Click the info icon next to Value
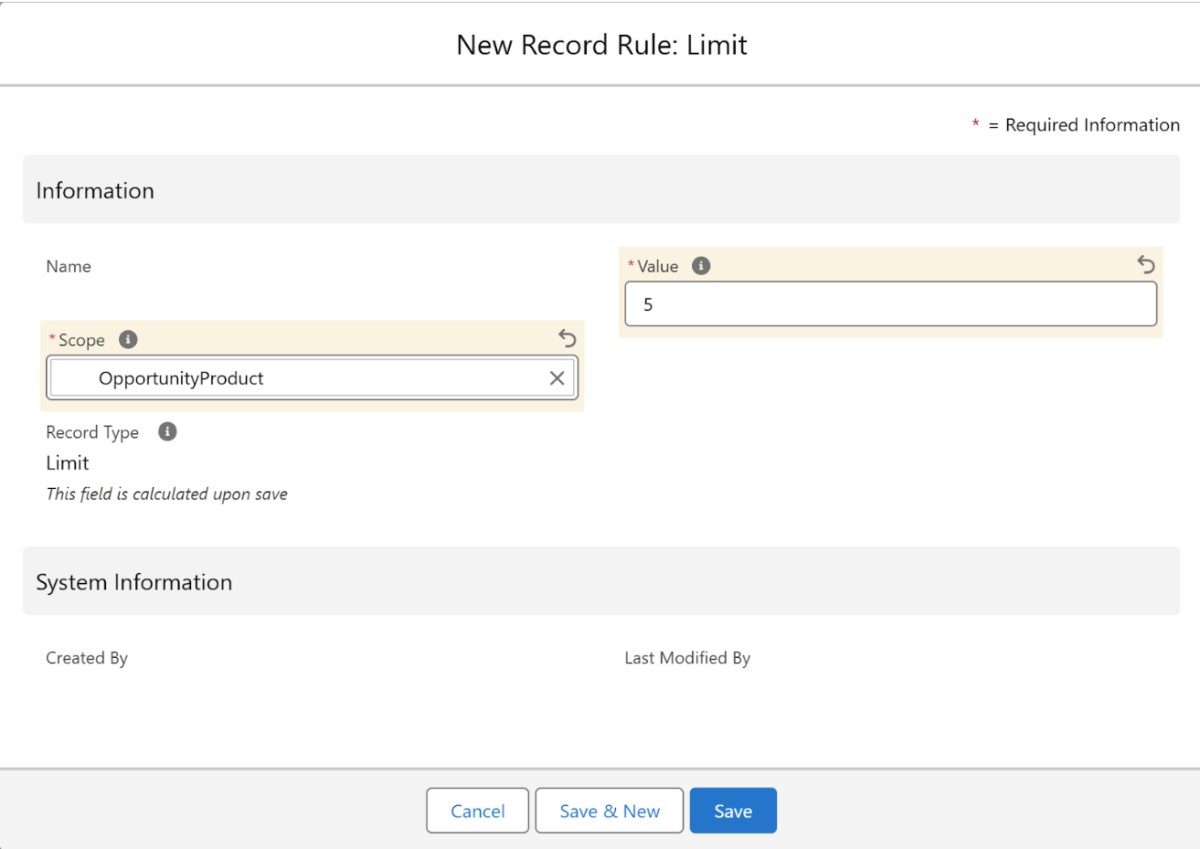The width and height of the screenshot is (1200, 849). tap(701, 266)
